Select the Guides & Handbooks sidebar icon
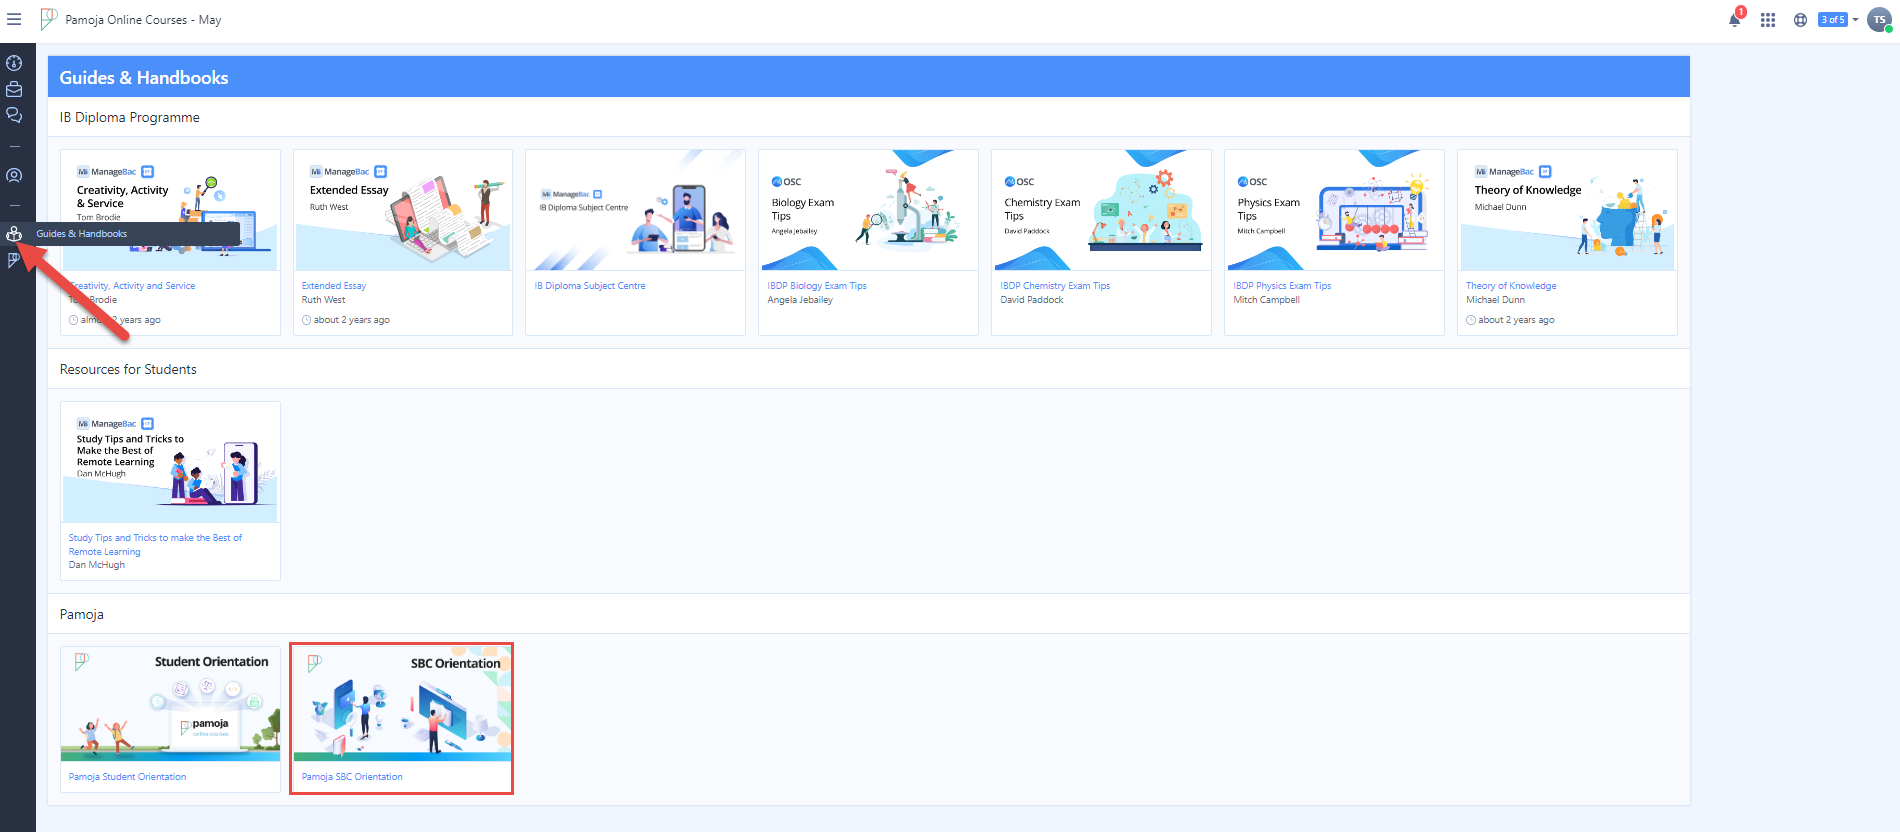The image size is (1900, 832). tap(14, 233)
